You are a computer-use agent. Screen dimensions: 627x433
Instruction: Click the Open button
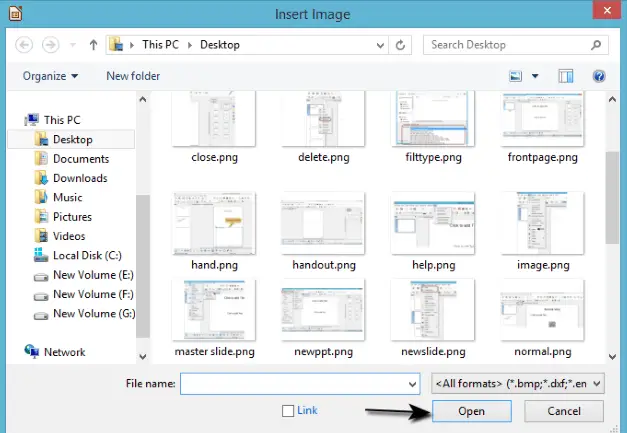472,411
